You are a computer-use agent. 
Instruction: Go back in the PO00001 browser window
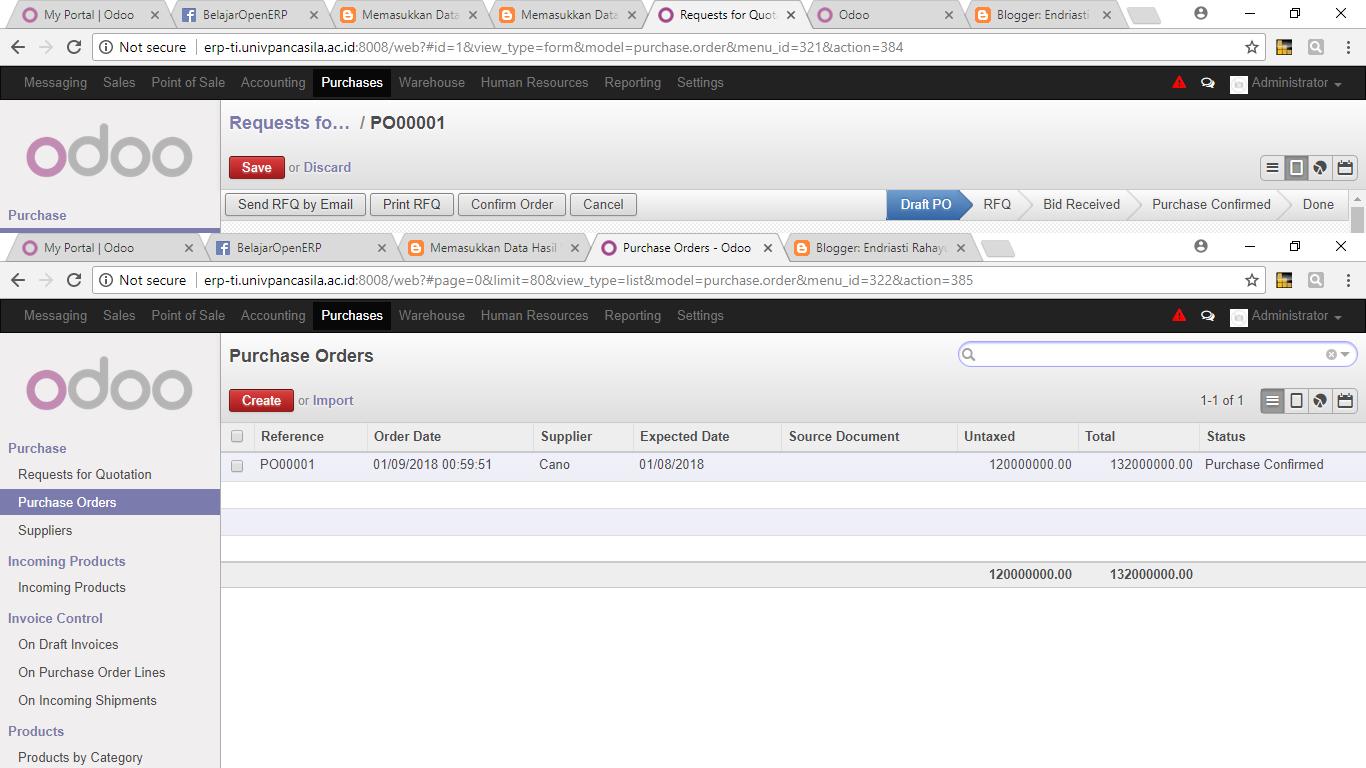18,47
